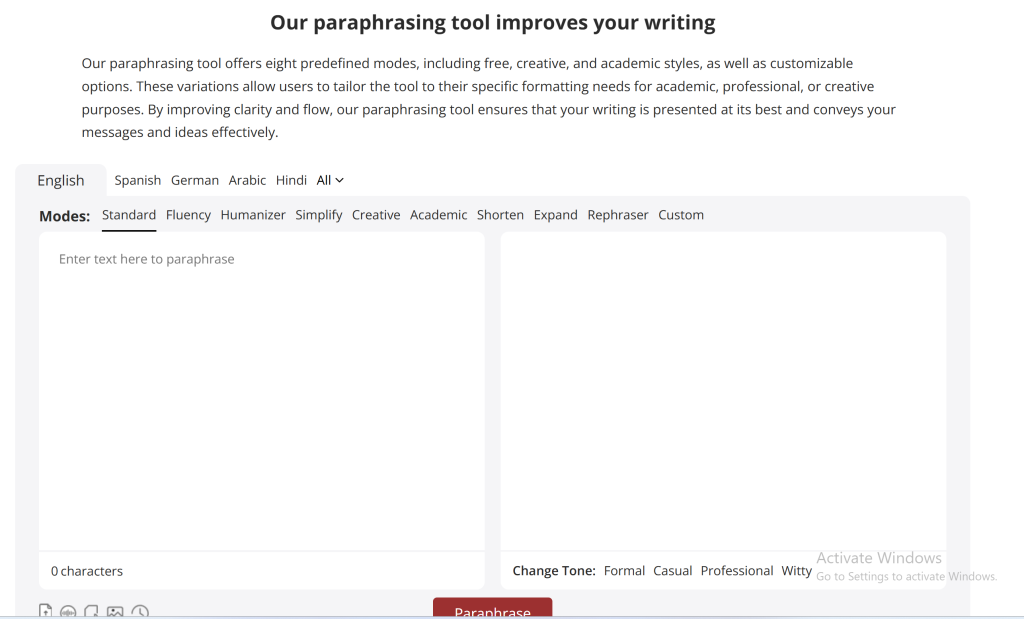The width and height of the screenshot is (1024, 619).
Task: Click the paste text icon
Action: [91, 610]
